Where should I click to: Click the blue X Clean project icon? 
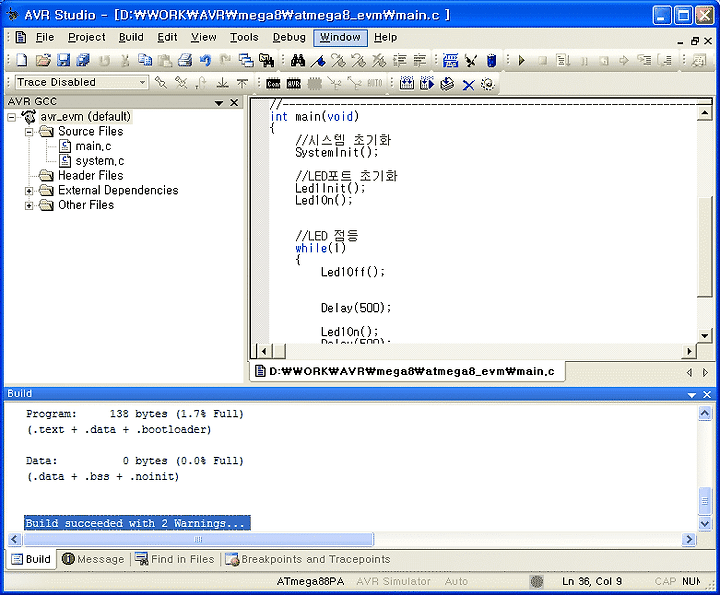(x=468, y=84)
